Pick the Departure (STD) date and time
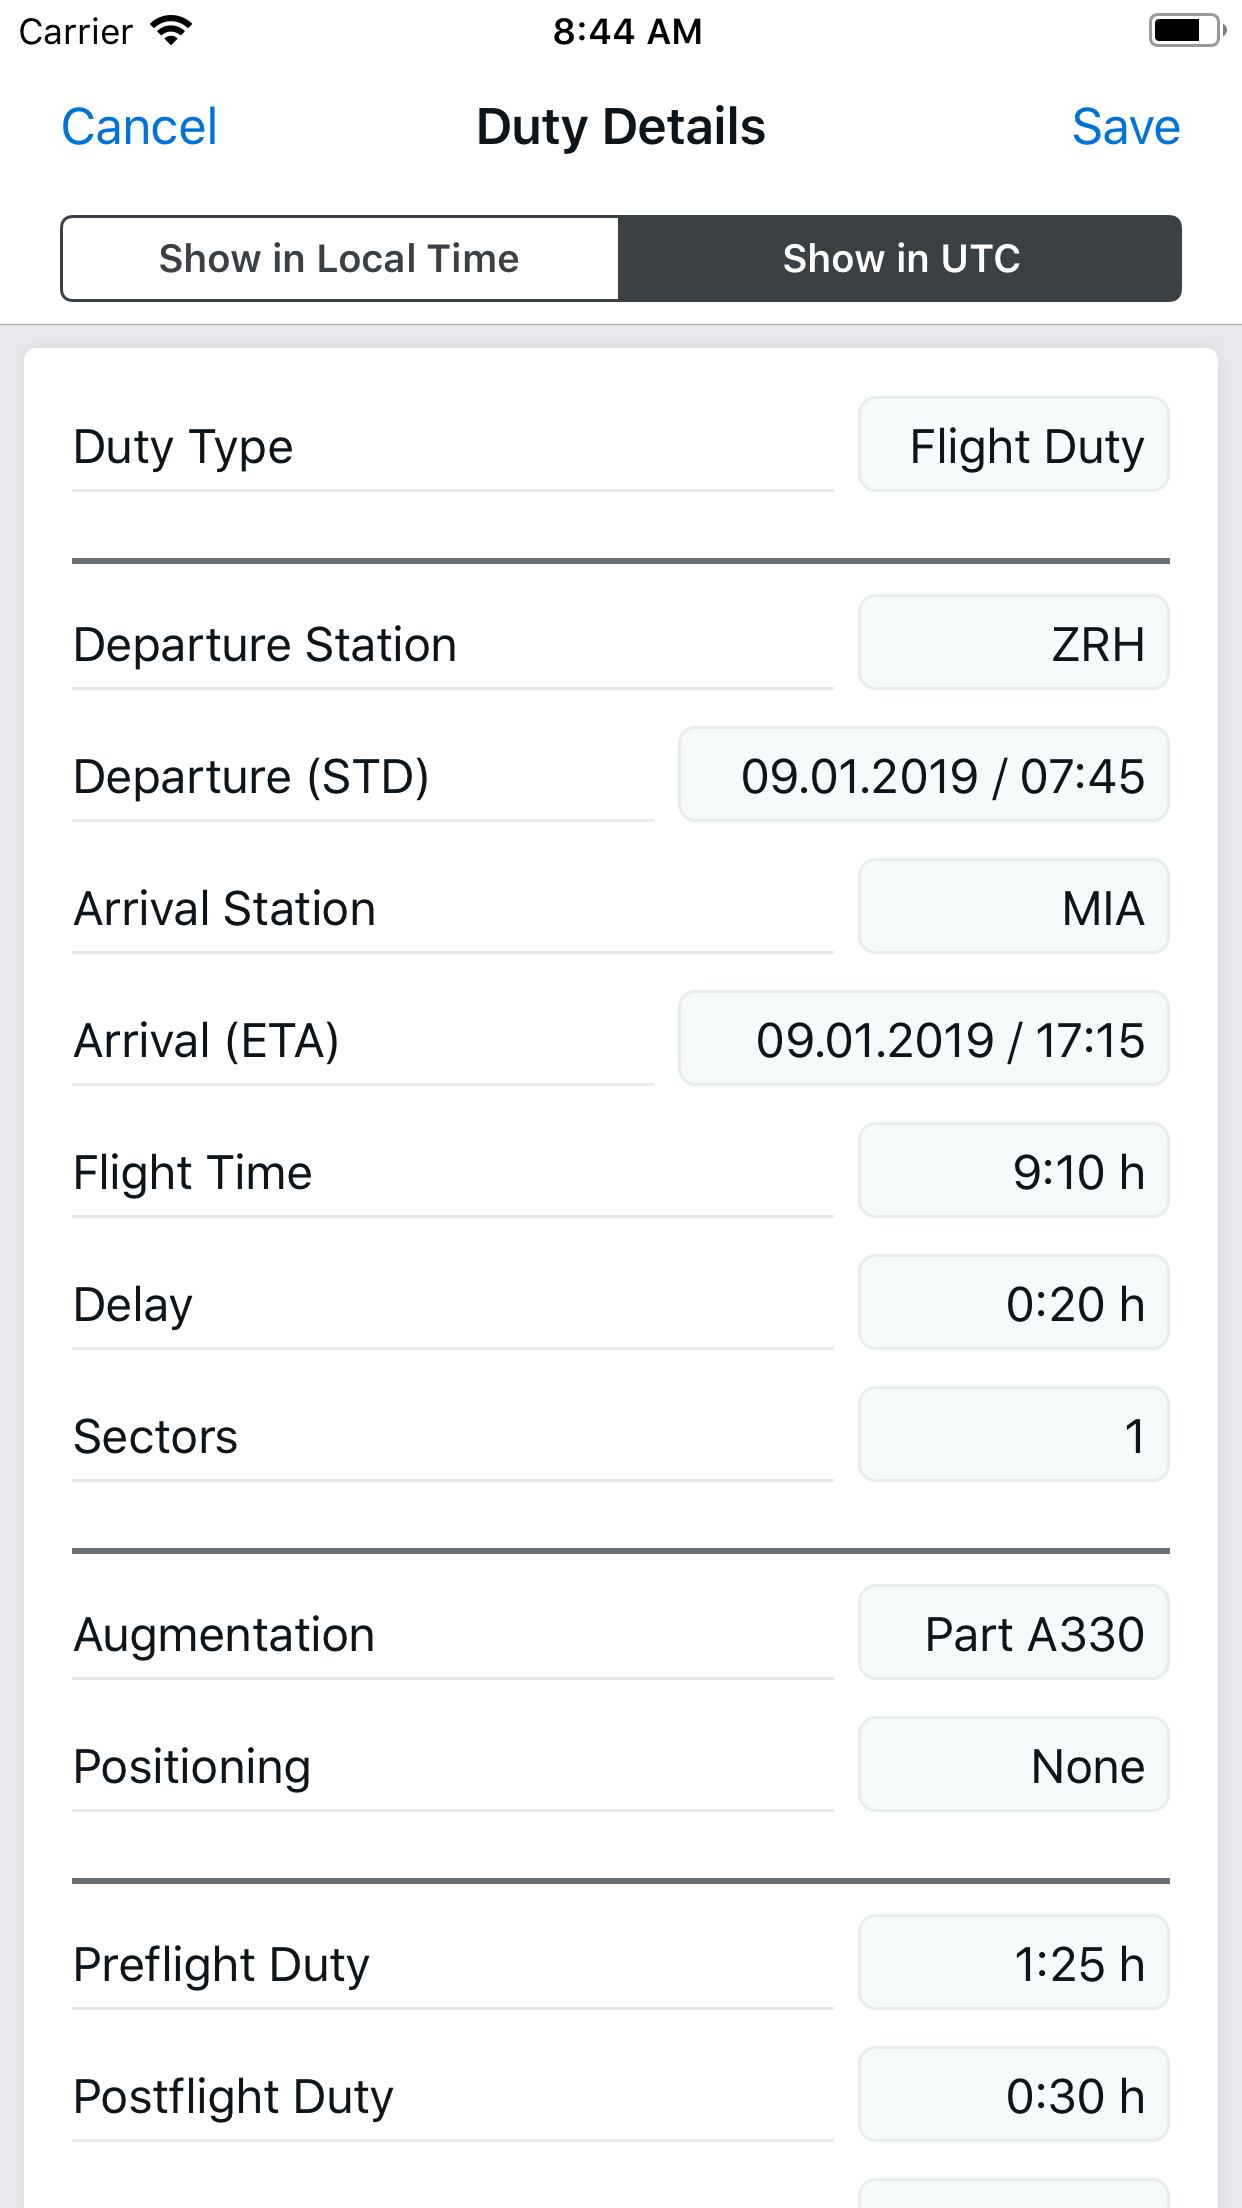The width and height of the screenshot is (1242, 2208). pos(923,775)
